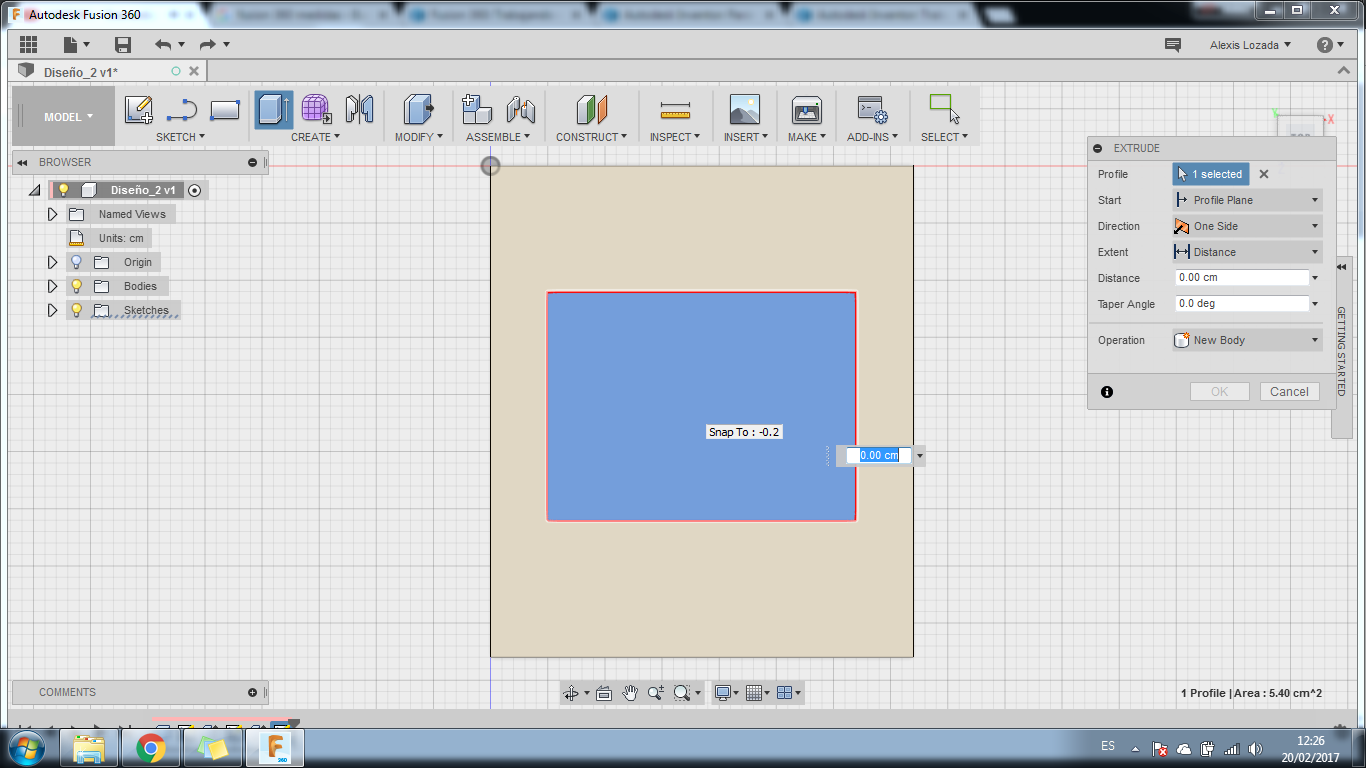Choose the Create Form sculpt icon

tap(316, 110)
